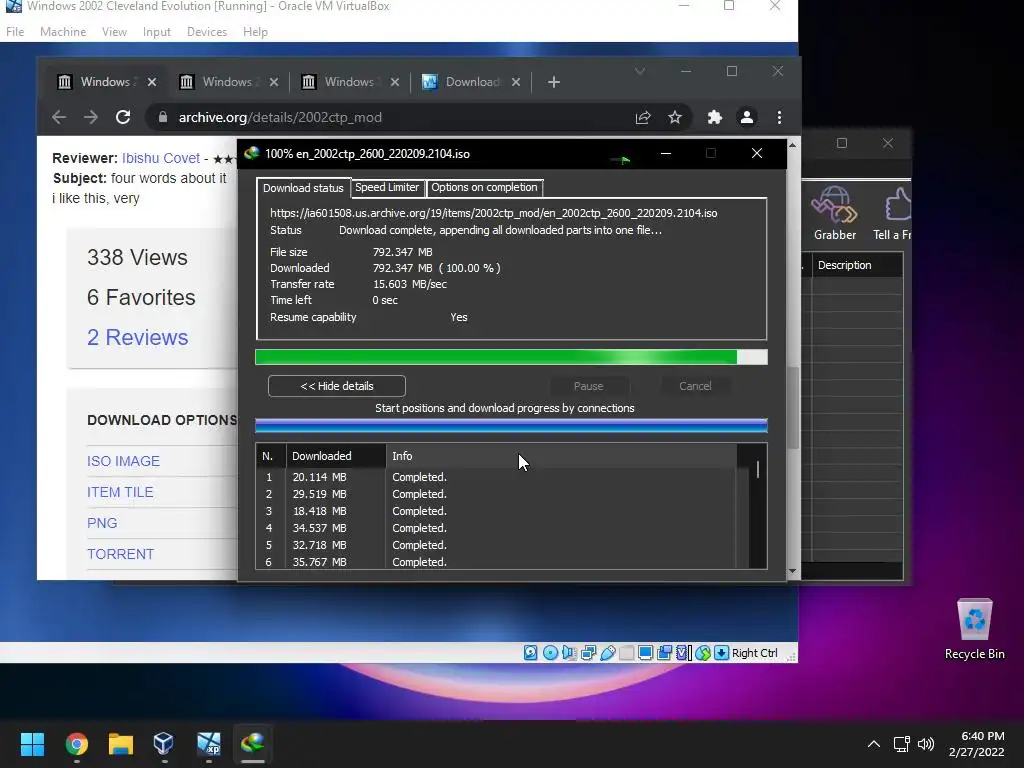Open VirtualBox Input menu
Viewport: 1024px width, 768px height.
coord(157,31)
